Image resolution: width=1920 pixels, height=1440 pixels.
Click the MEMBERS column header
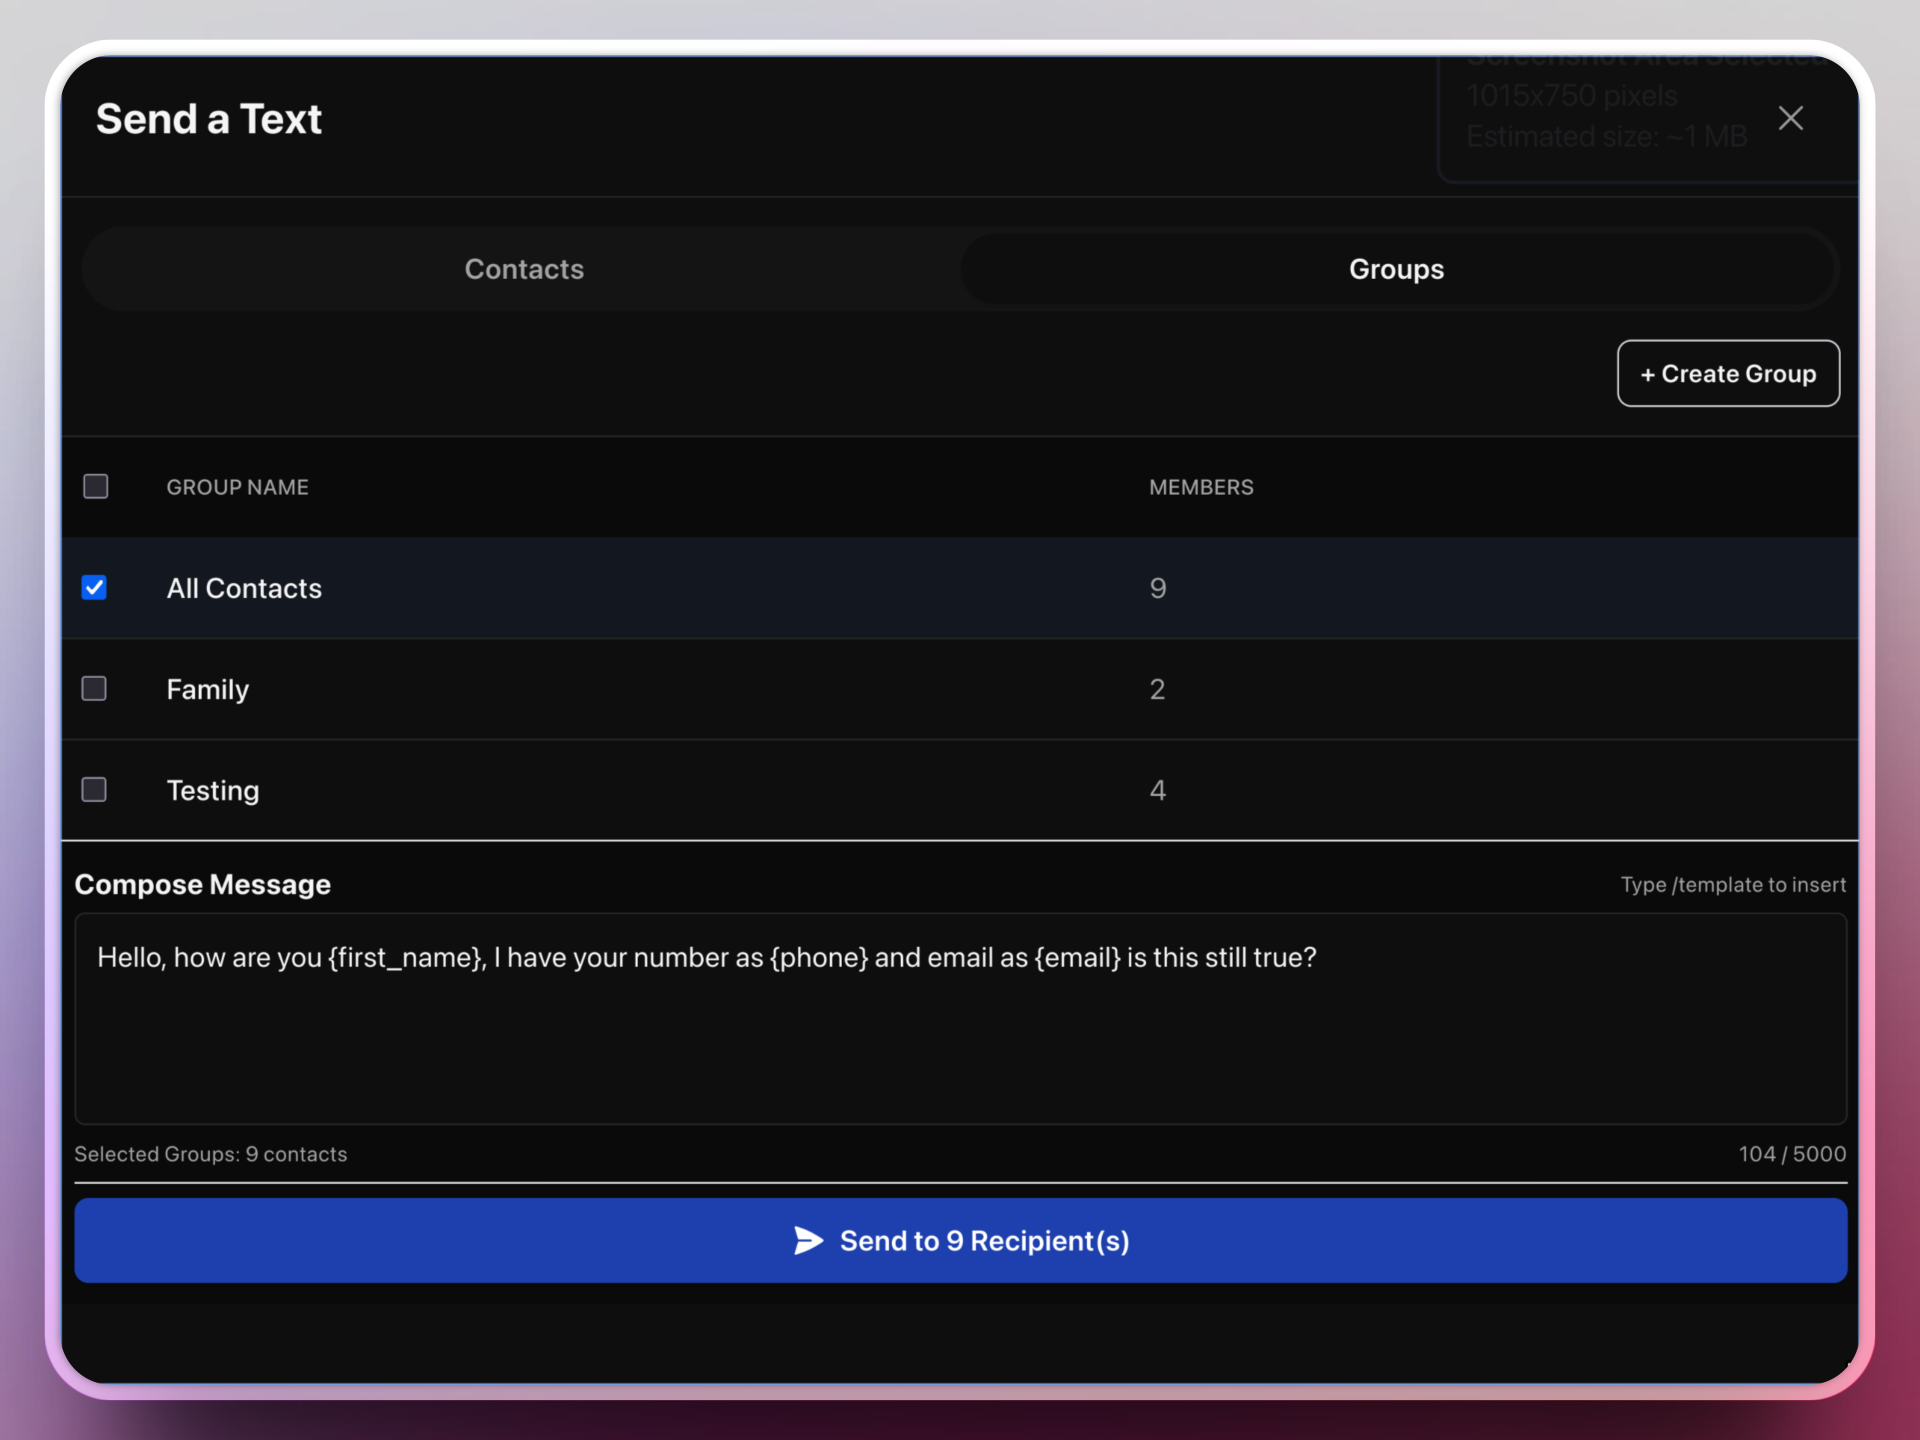[x=1200, y=487]
